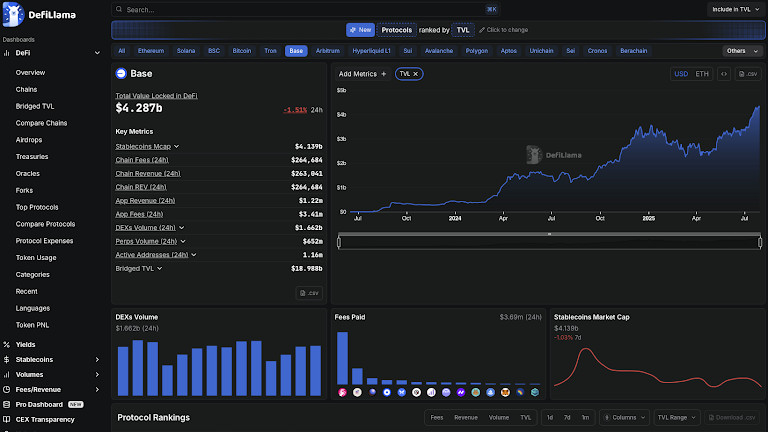Expand Active Addresses (24h) metric
The height and width of the screenshot is (432, 768).
click(194, 255)
